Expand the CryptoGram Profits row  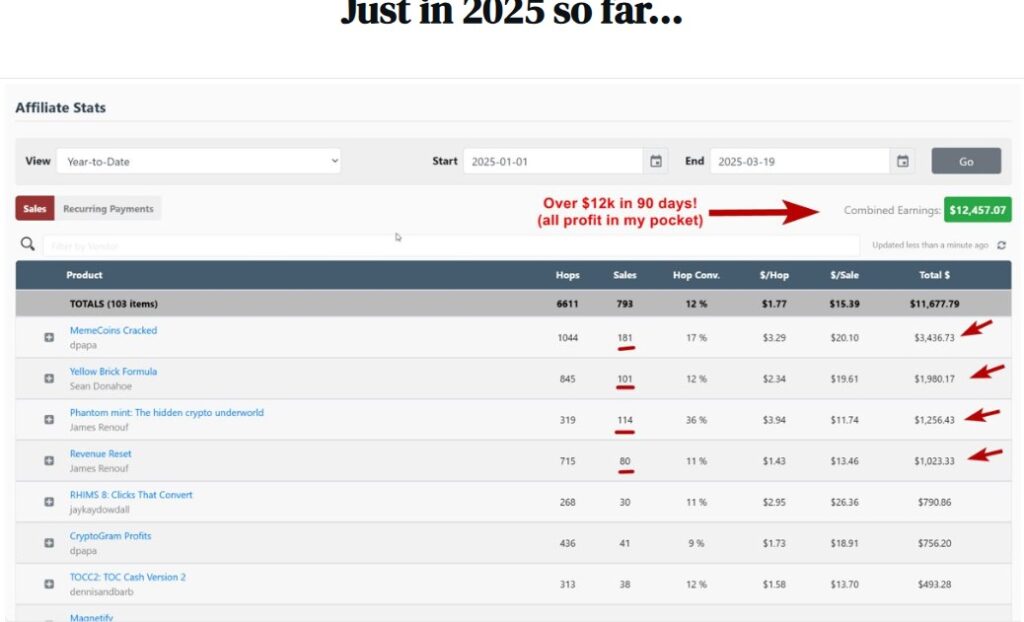click(x=49, y=542)
